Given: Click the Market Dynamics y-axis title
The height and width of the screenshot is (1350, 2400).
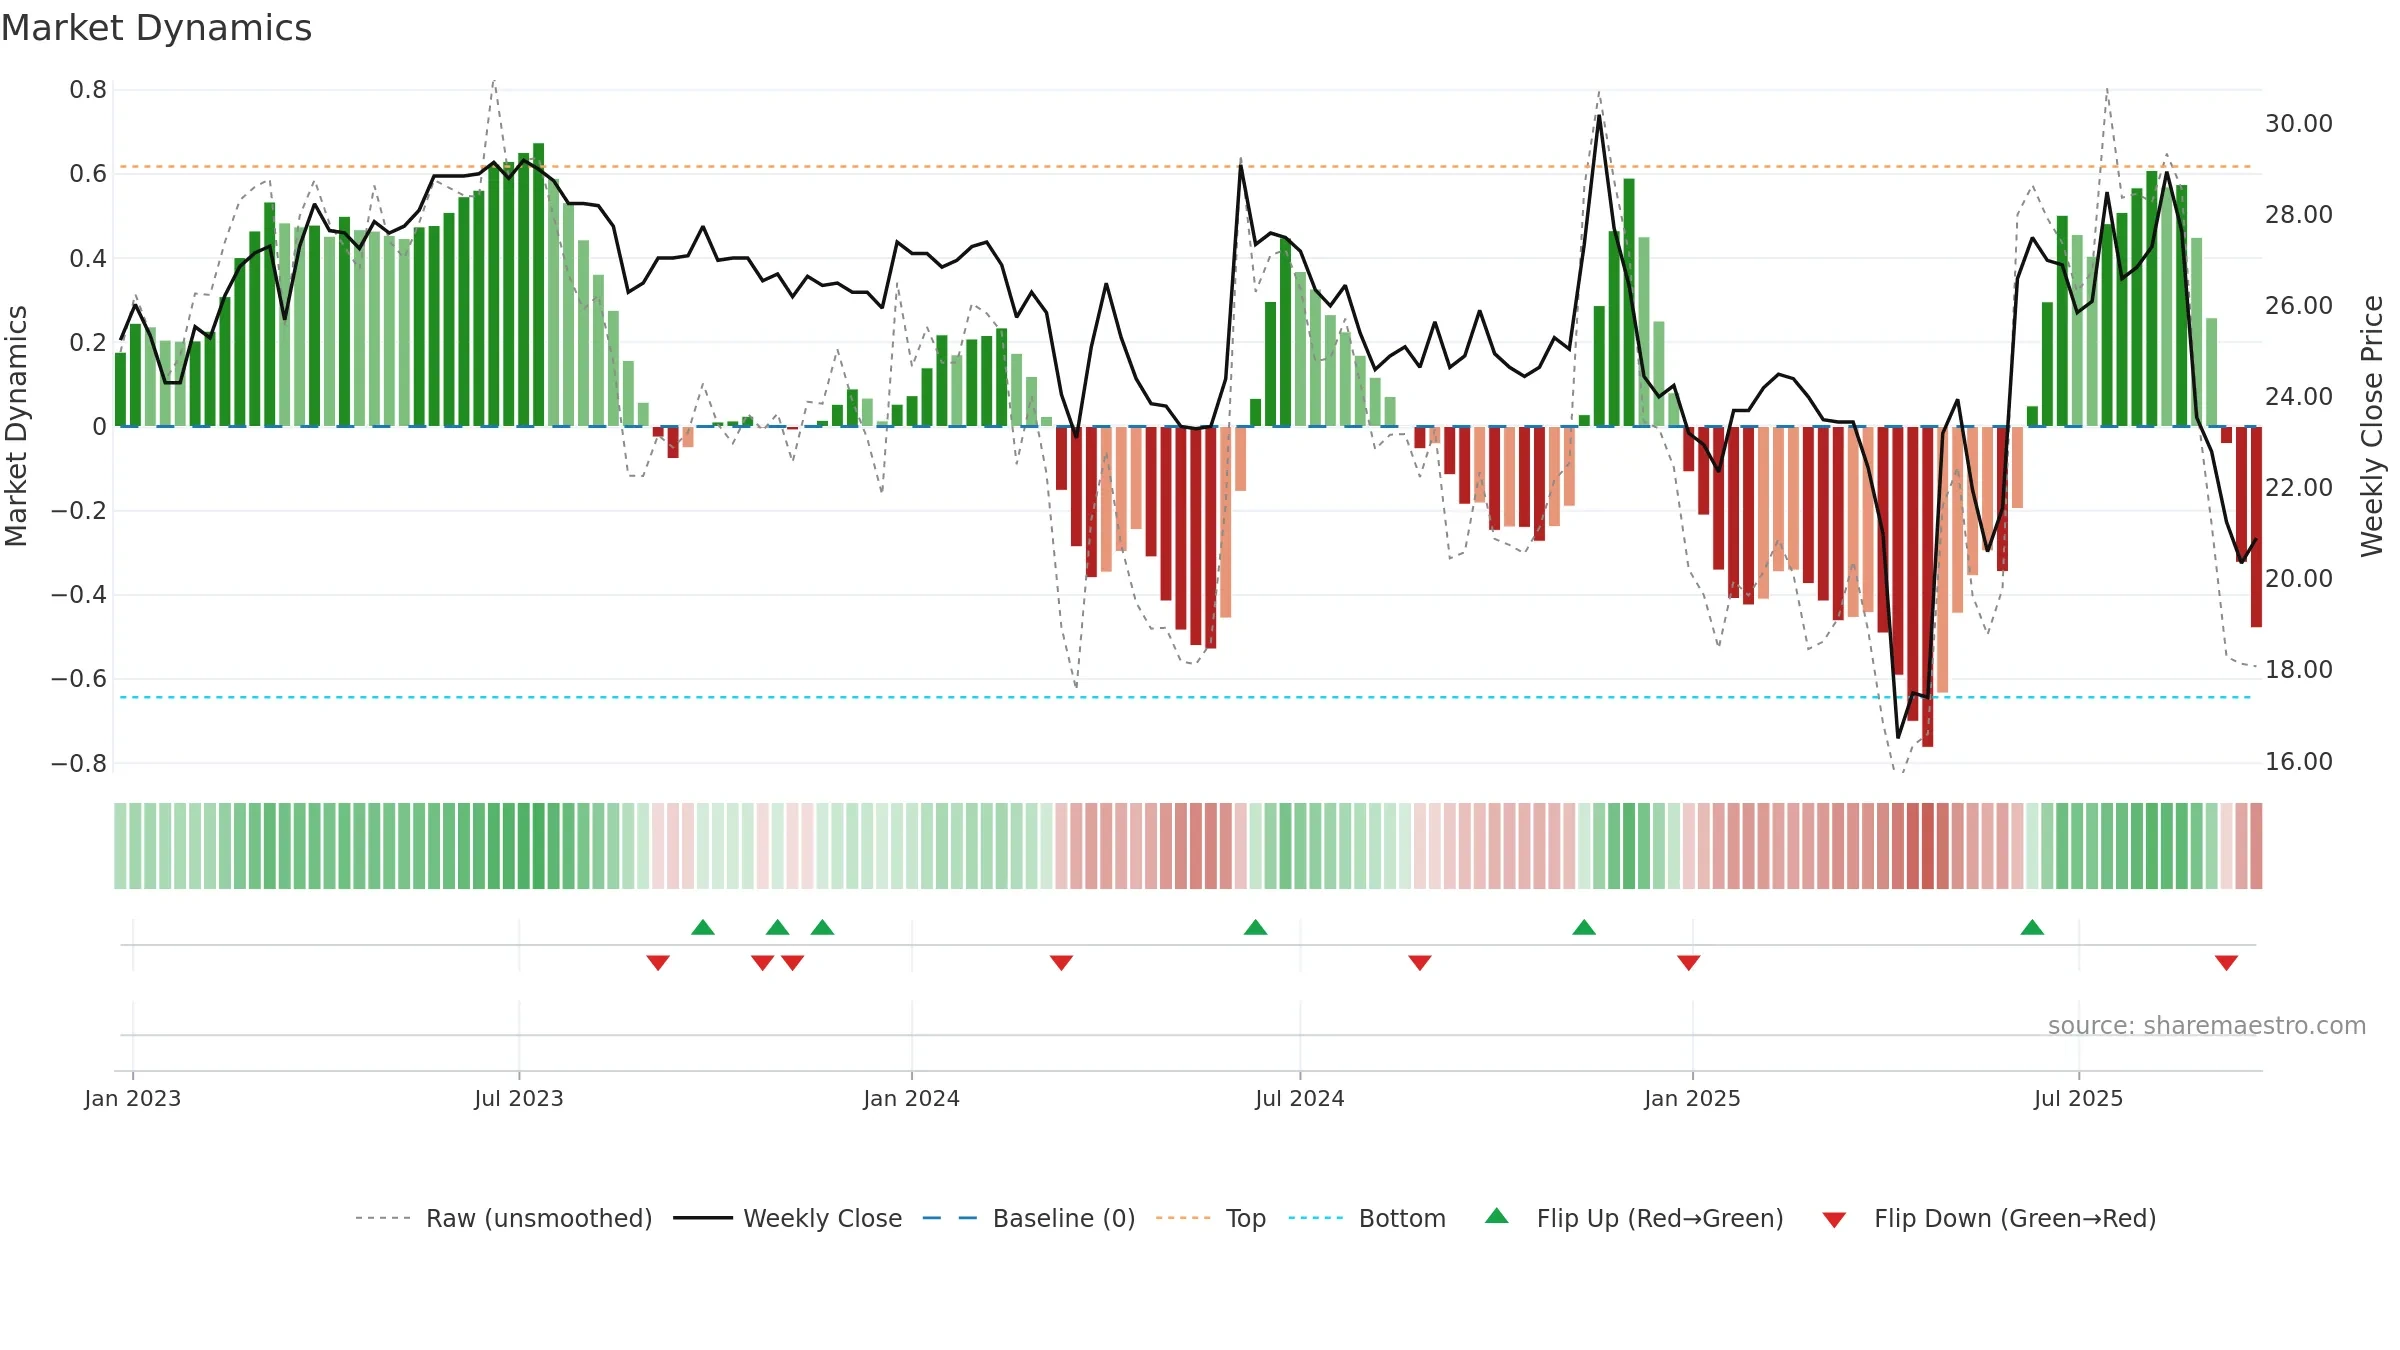Looking at the screenshot, I should click(16, 426).
